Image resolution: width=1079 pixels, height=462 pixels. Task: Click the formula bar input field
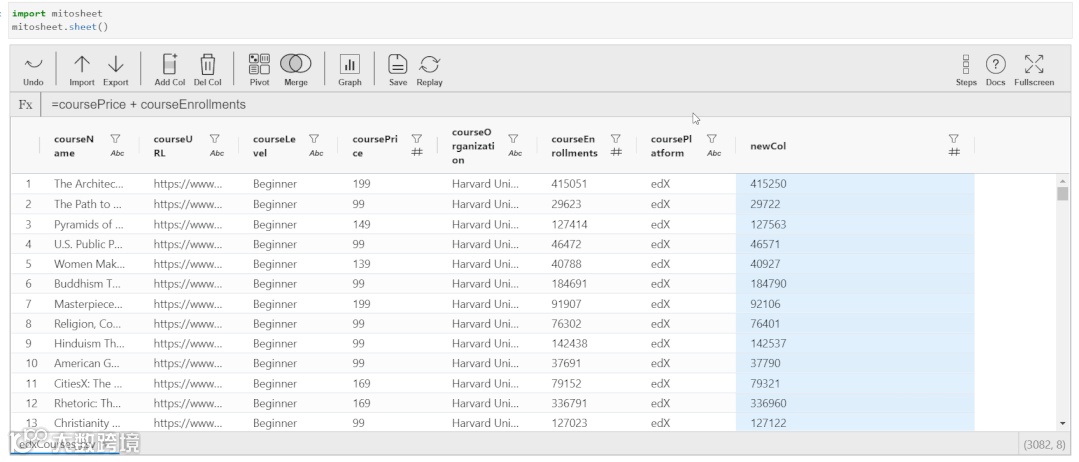tap(500, 104)
